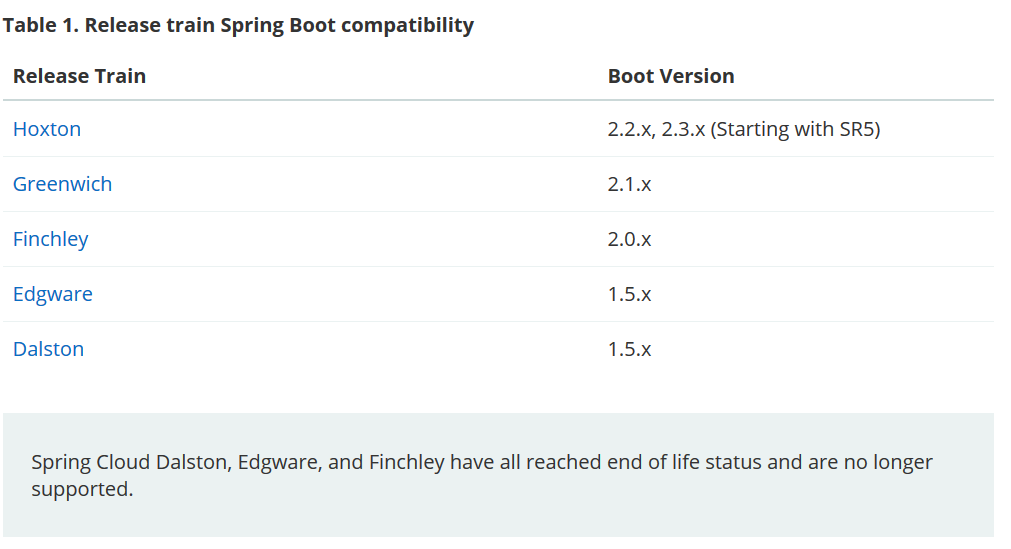
Task: Open the Edgware release train link
Action: (53, 294)
